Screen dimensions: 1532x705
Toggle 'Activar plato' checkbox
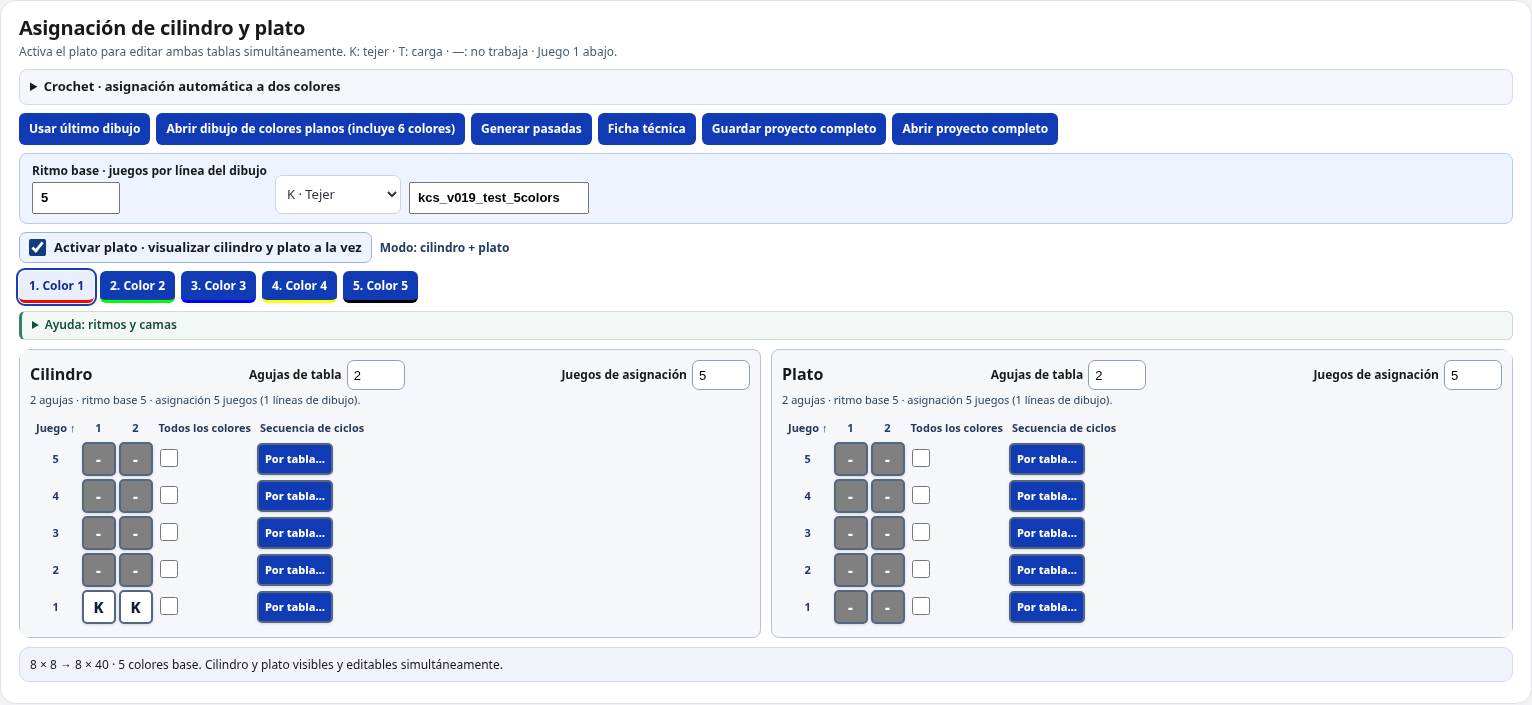click(38, 247)
